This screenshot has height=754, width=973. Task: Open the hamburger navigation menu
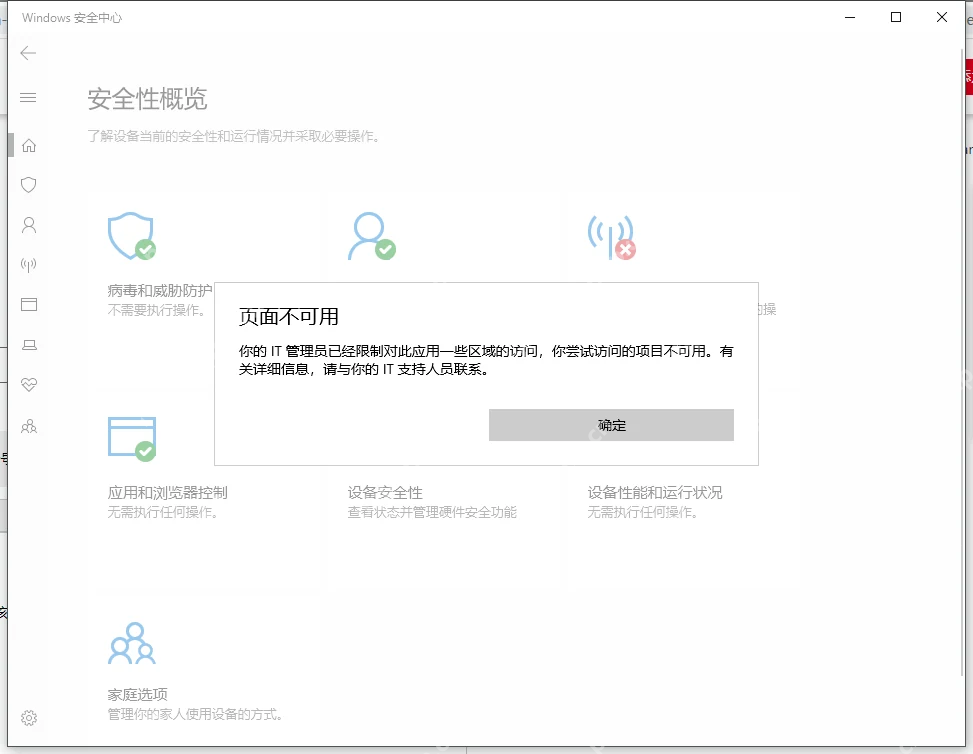[28, 97]
